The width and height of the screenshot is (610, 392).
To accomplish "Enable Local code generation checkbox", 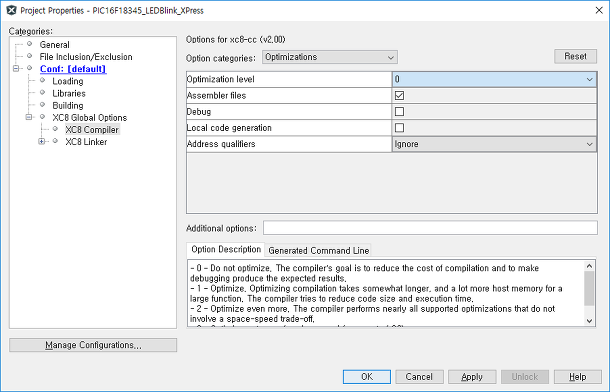I will (399, 128).
